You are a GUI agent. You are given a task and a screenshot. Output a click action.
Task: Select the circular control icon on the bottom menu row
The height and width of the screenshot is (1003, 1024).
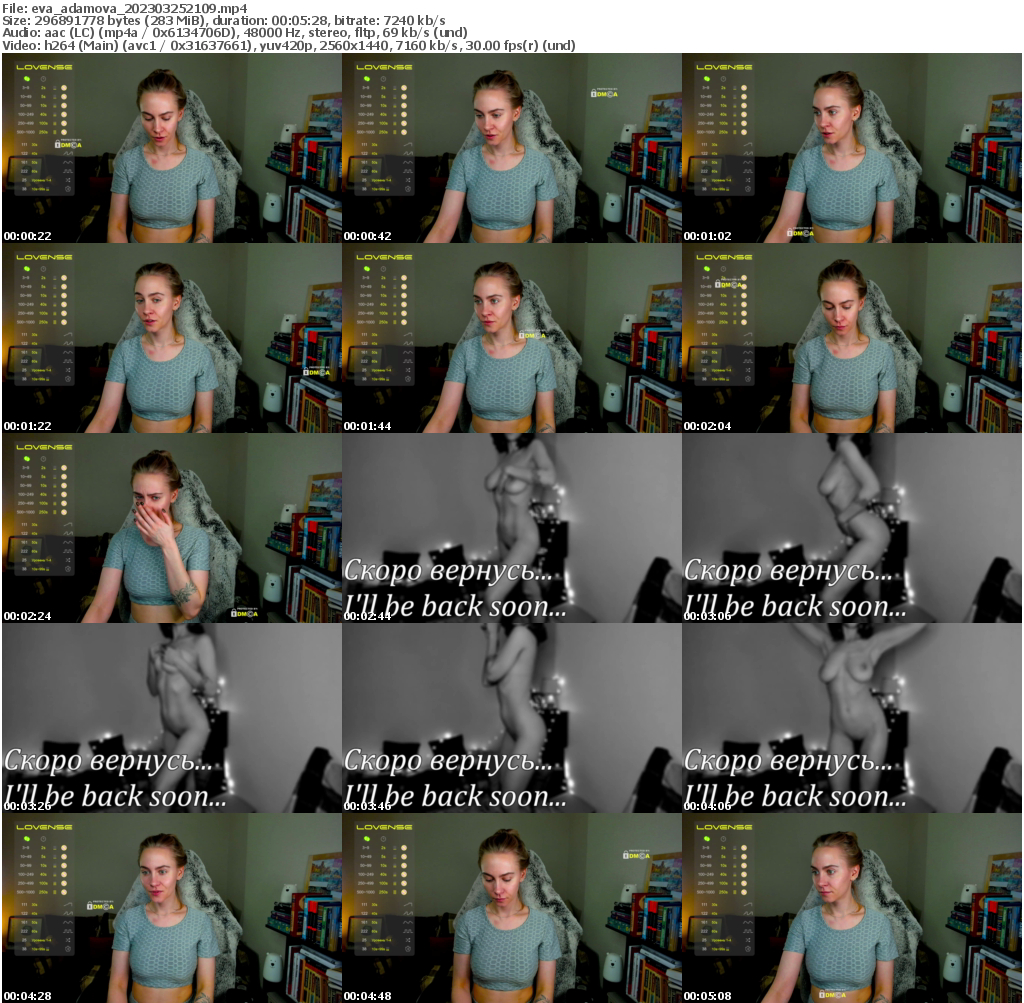coord(68,189)
